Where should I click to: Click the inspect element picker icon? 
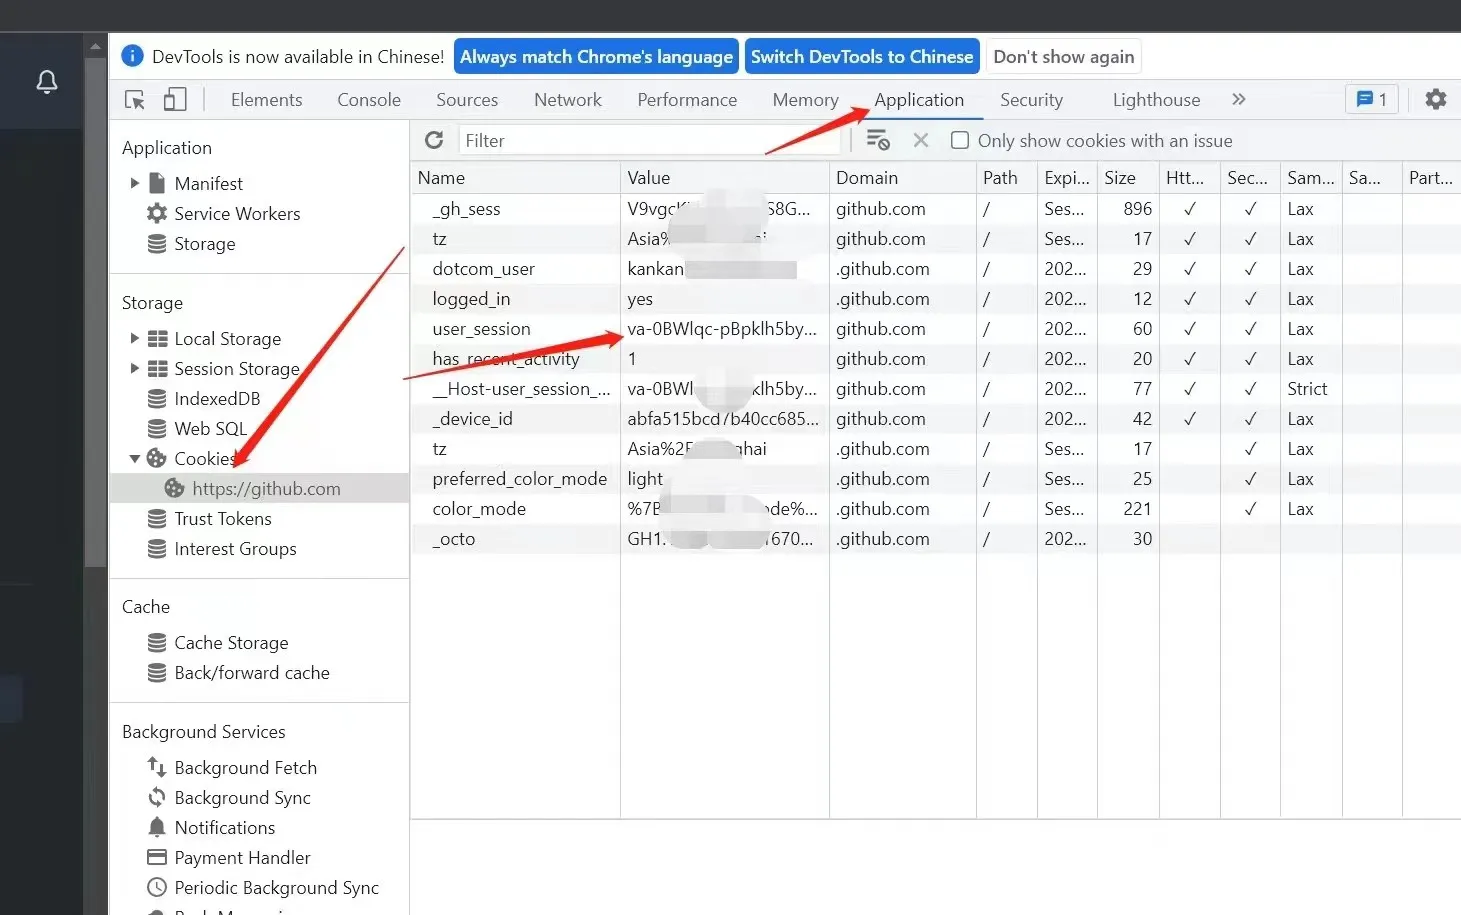point(135,100)
